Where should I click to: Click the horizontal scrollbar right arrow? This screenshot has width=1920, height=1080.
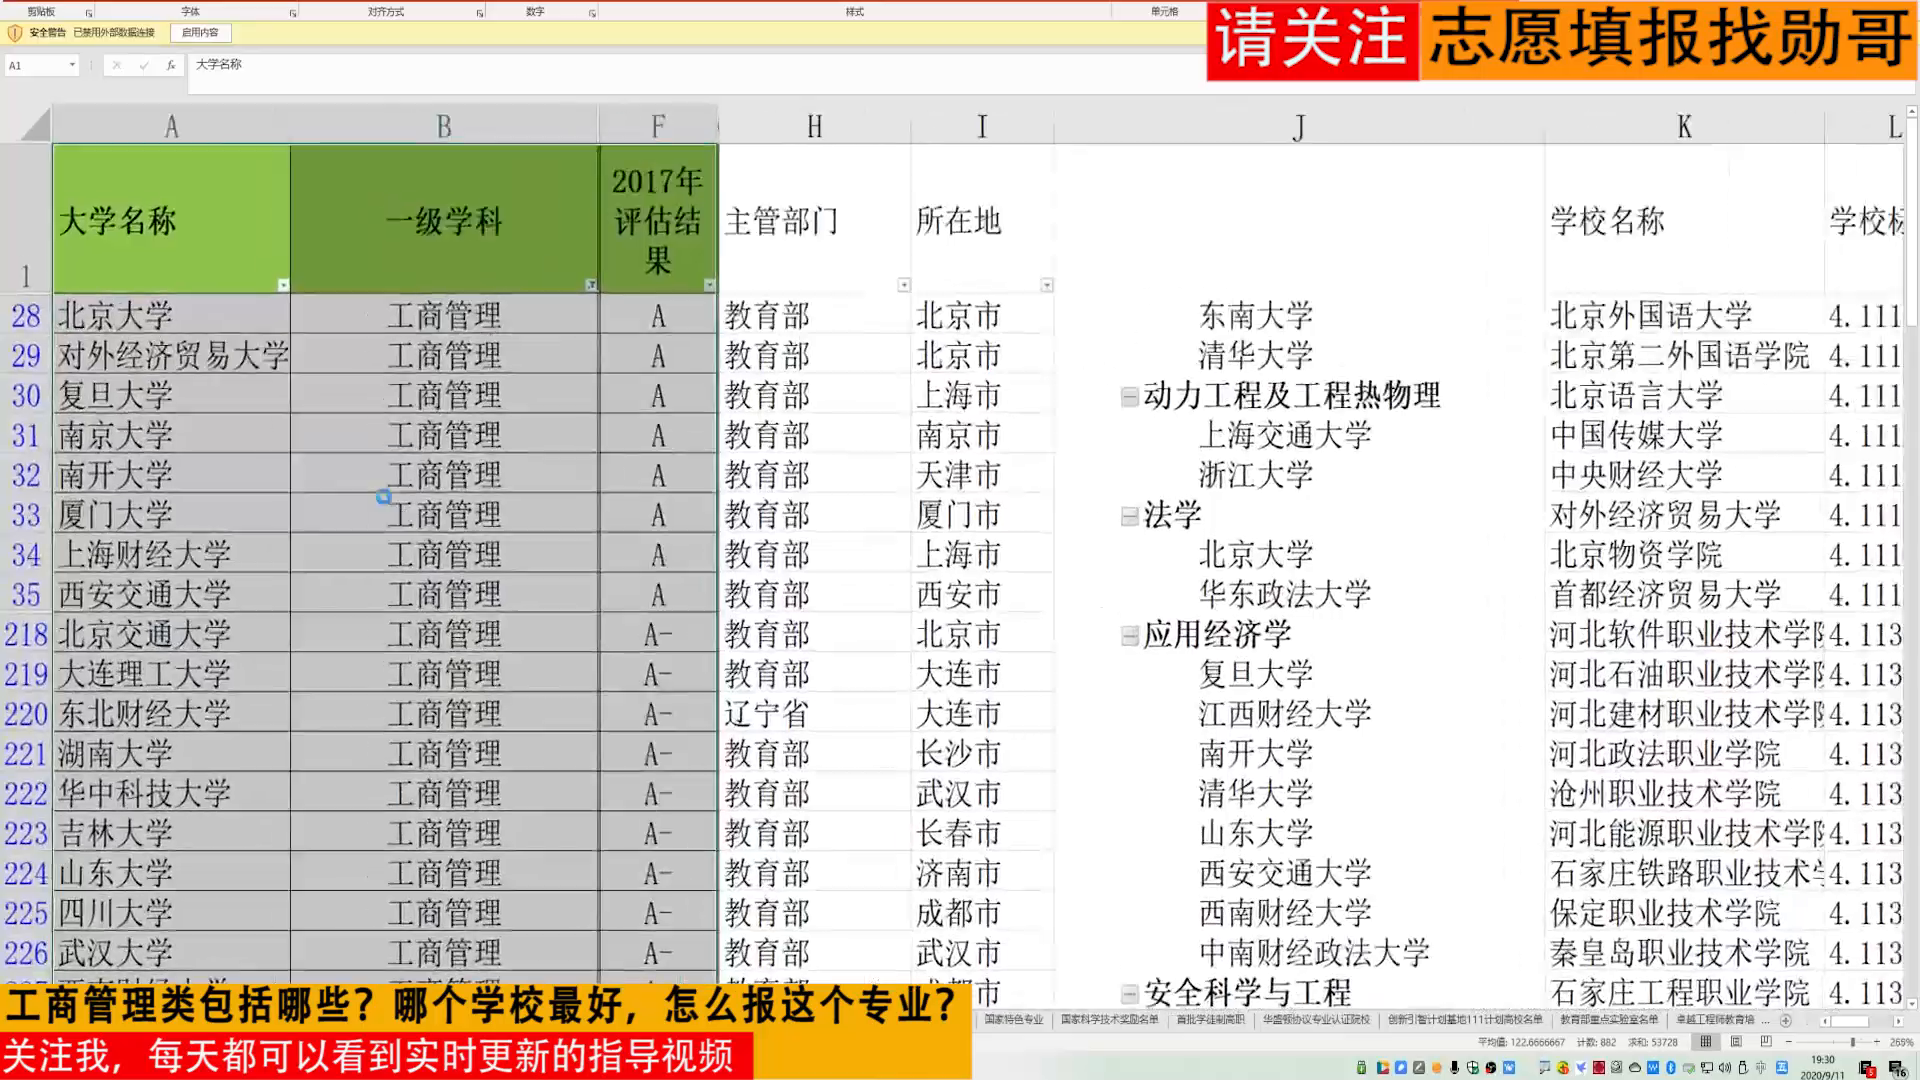(1899, 1019)
